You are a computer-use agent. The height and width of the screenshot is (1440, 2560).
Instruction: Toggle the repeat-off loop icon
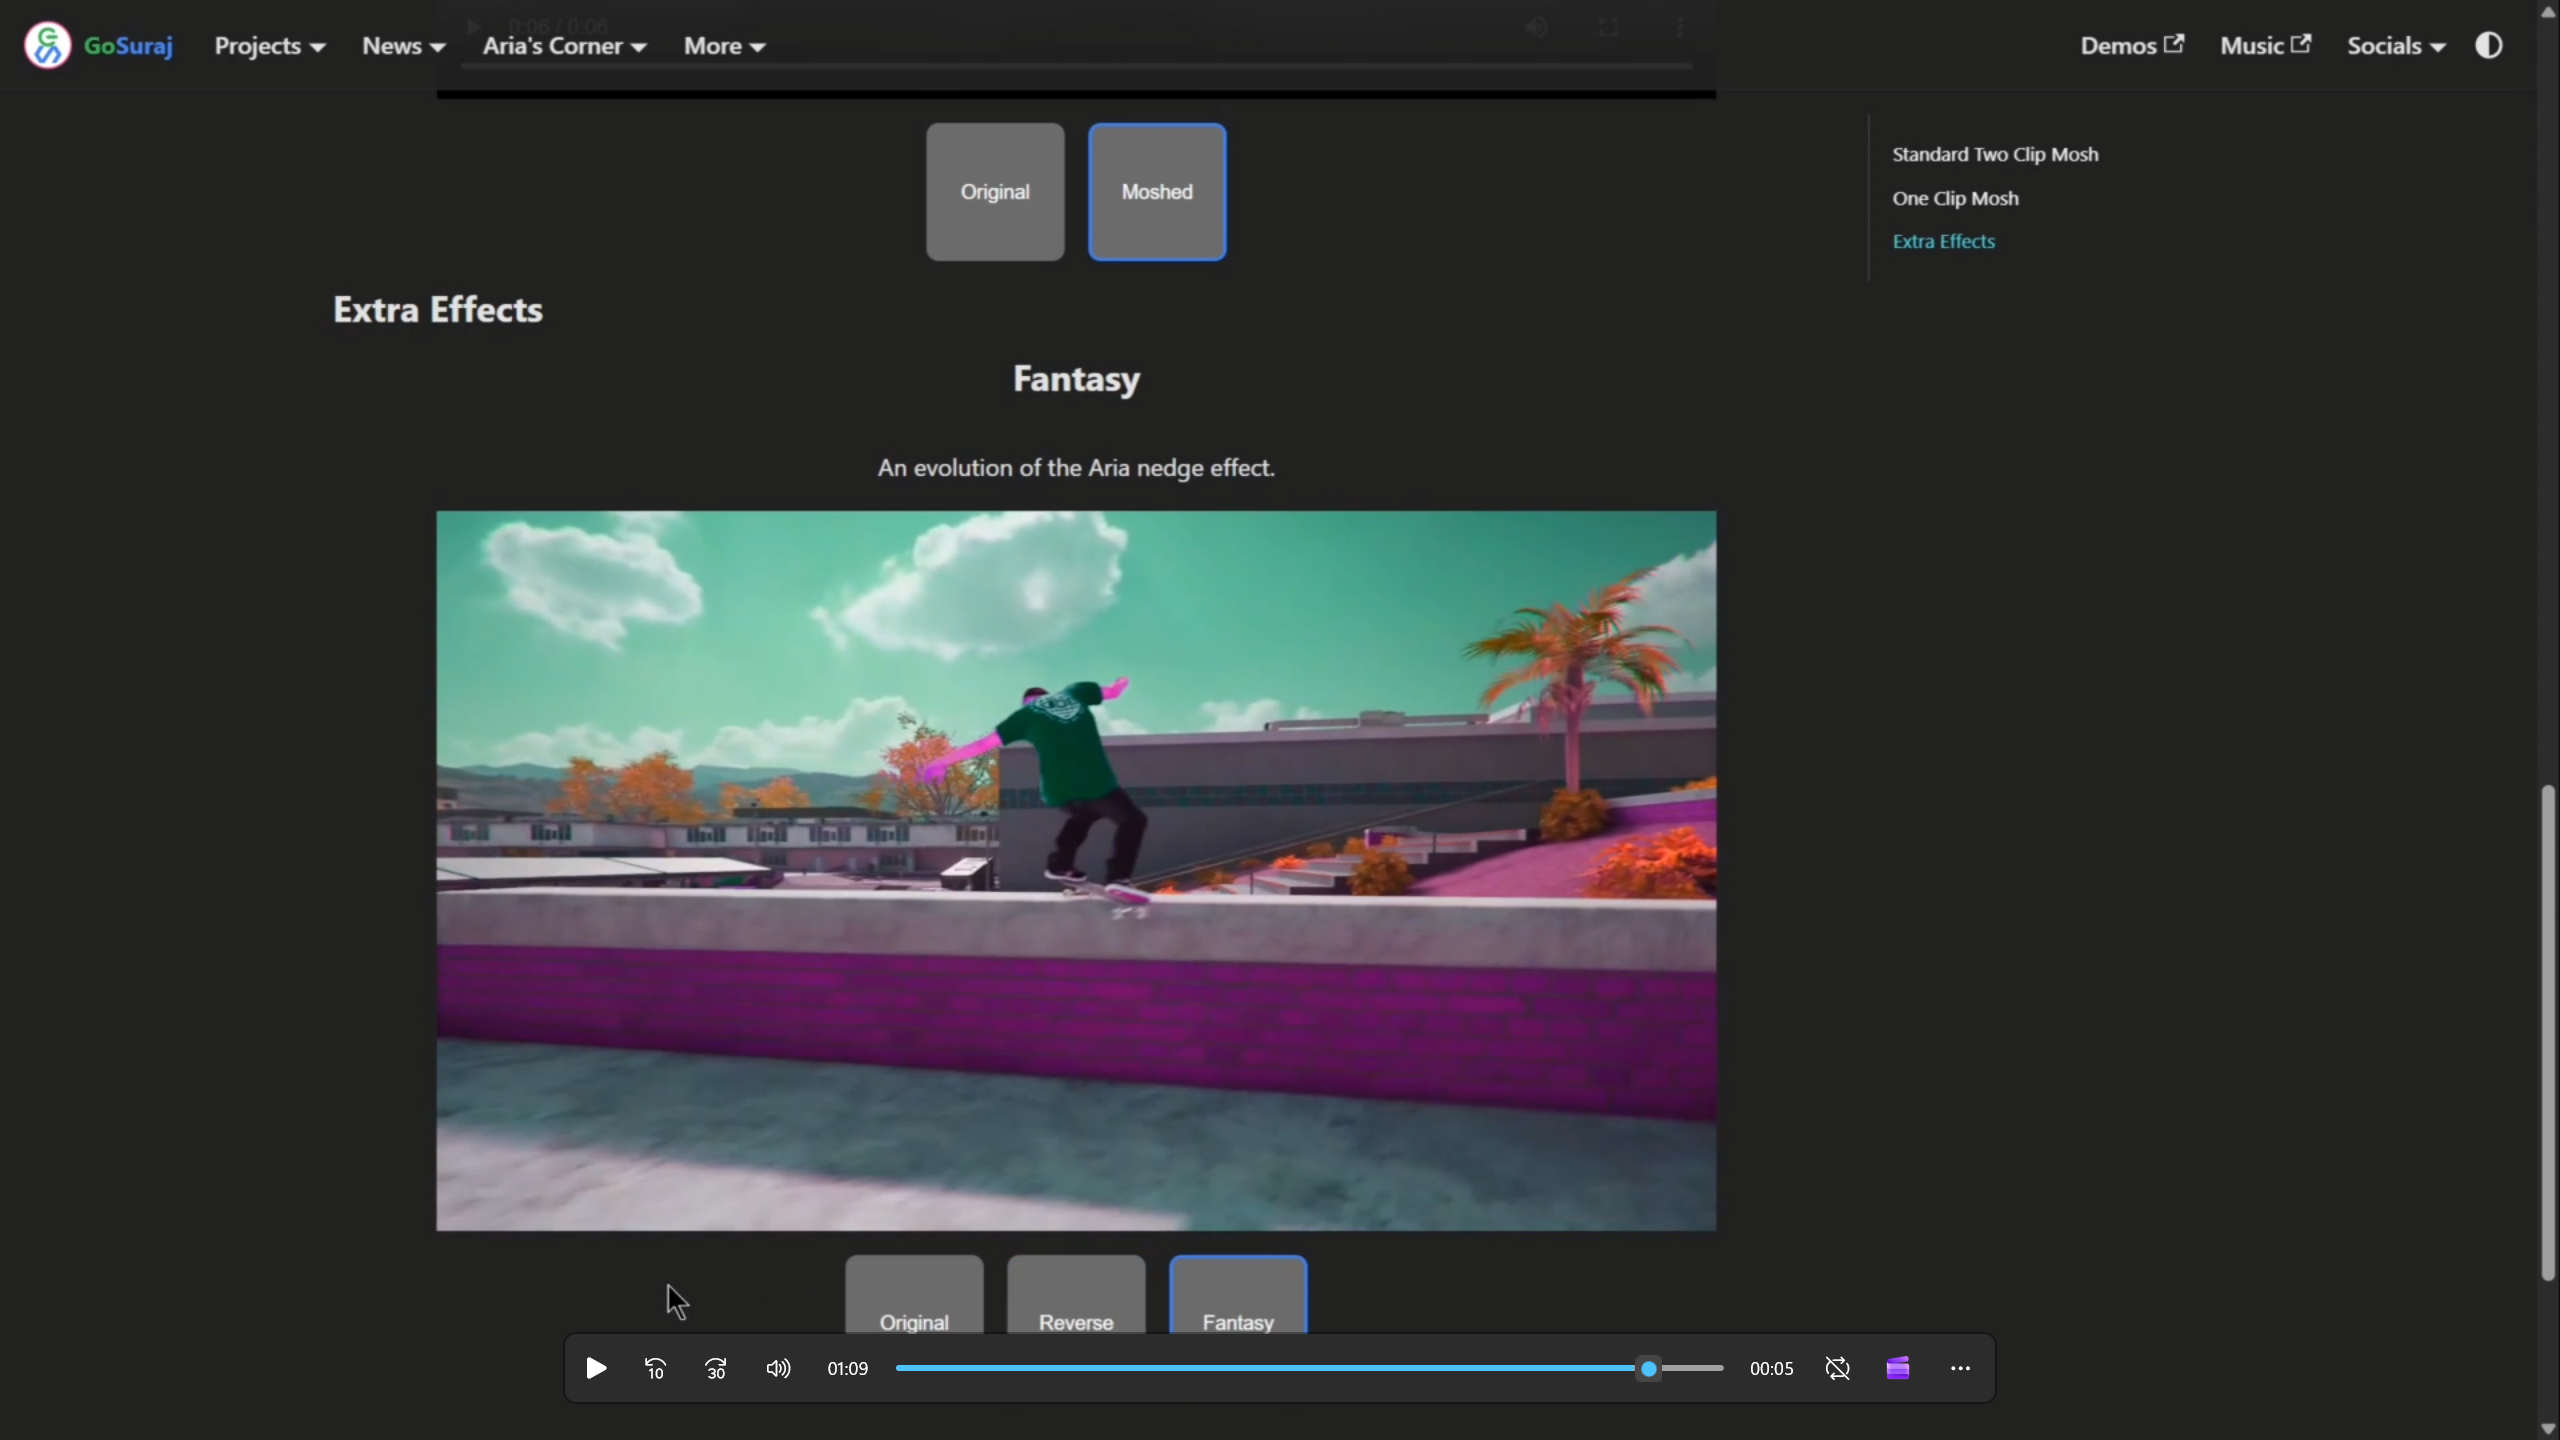click(1837, 1369)
